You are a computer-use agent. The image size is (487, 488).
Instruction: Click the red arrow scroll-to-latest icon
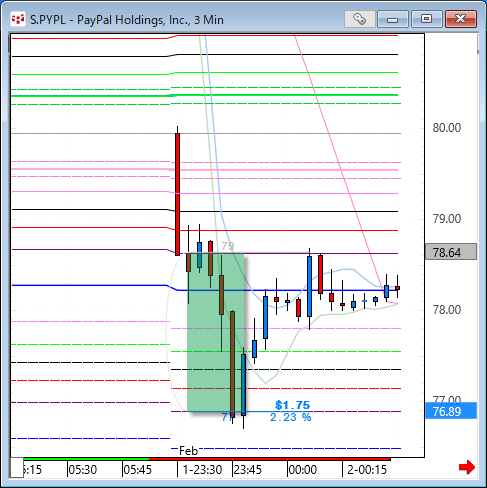(467, 467)
